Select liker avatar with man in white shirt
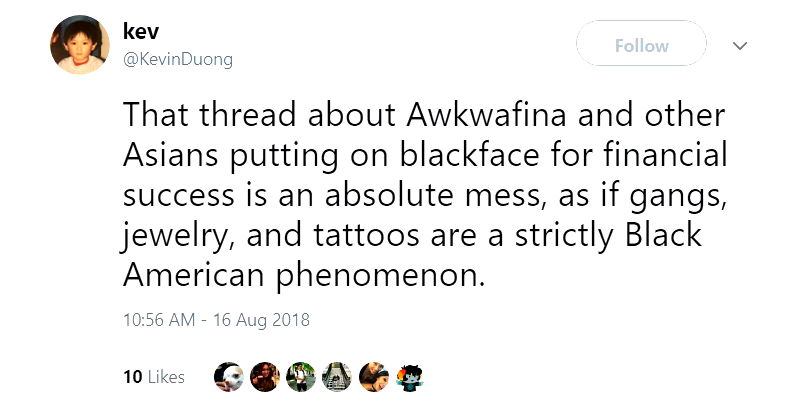Image resolution: width=800 pixels, height=410 pixels. coord(300,376)
